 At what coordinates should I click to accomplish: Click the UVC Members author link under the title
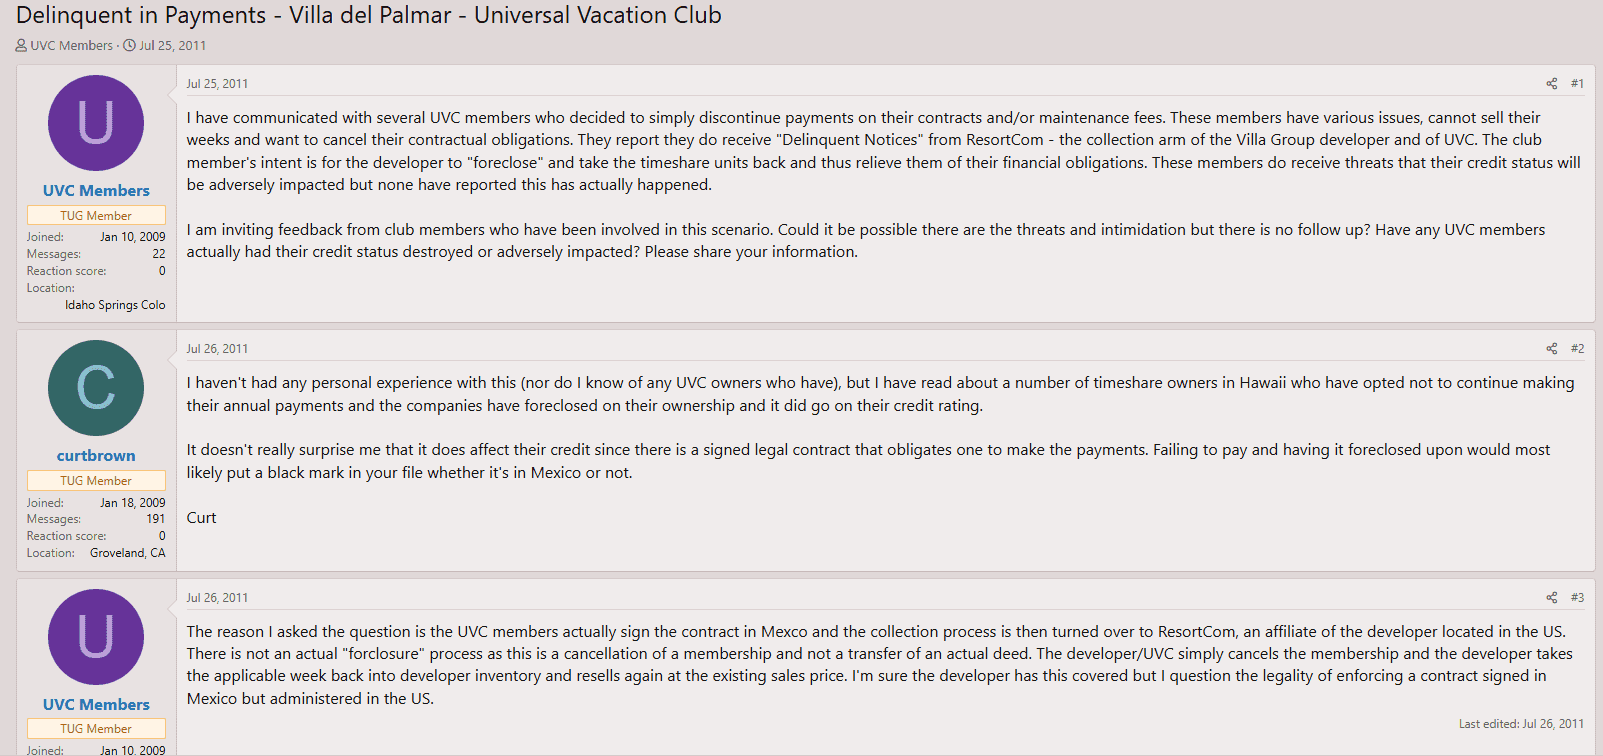71,45
